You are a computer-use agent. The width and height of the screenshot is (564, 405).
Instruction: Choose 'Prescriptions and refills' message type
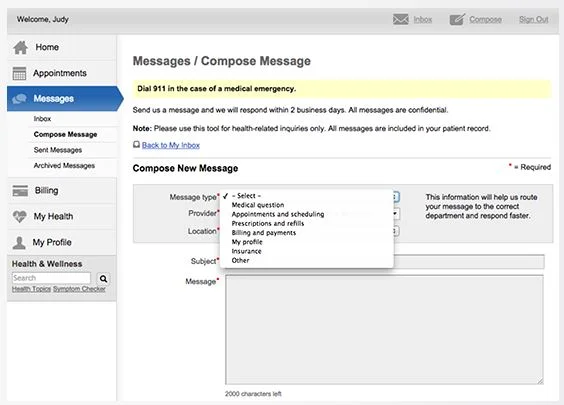(307, 223)
